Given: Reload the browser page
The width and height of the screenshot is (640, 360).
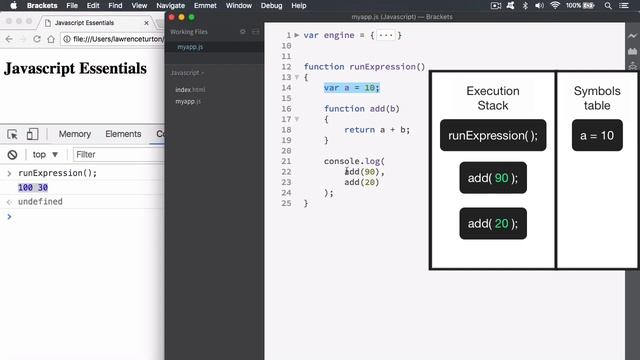Looking at the screenshot, I should [x=37, y=39].
